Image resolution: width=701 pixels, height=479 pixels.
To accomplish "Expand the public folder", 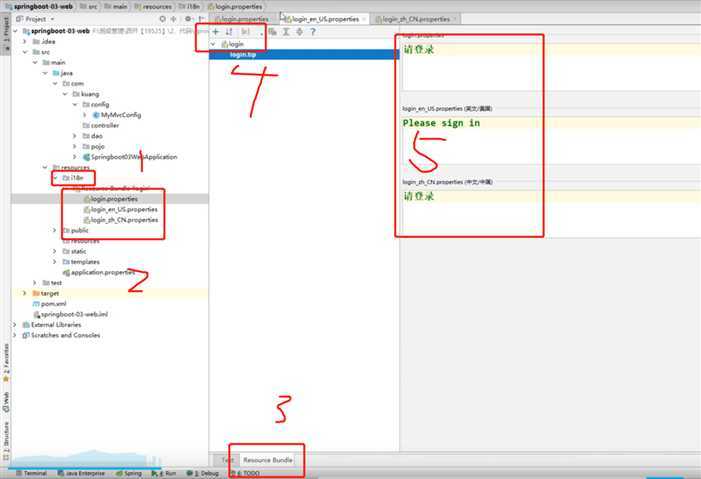I will (x=55, y=230).
